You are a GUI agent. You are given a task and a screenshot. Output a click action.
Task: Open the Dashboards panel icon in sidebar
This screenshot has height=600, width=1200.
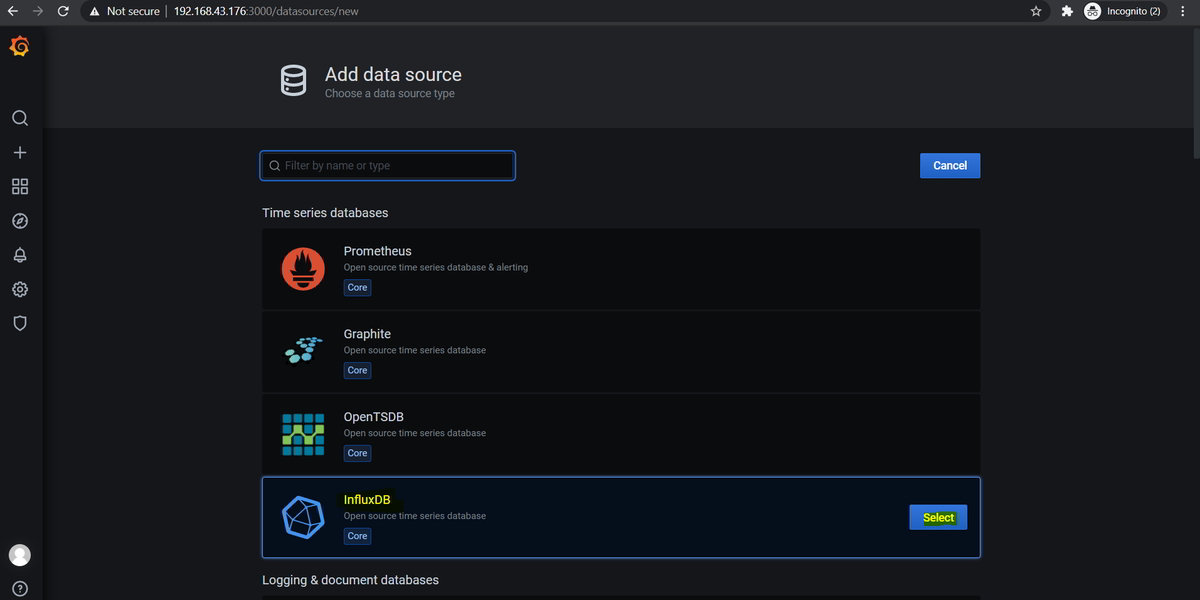coord(20,186)
